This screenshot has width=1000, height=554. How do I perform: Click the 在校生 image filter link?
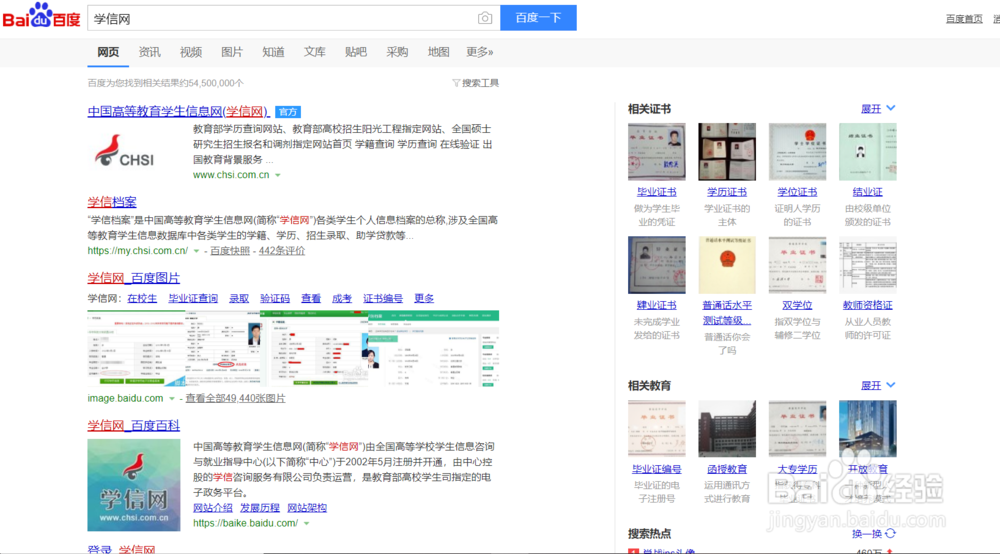[142, 298]
